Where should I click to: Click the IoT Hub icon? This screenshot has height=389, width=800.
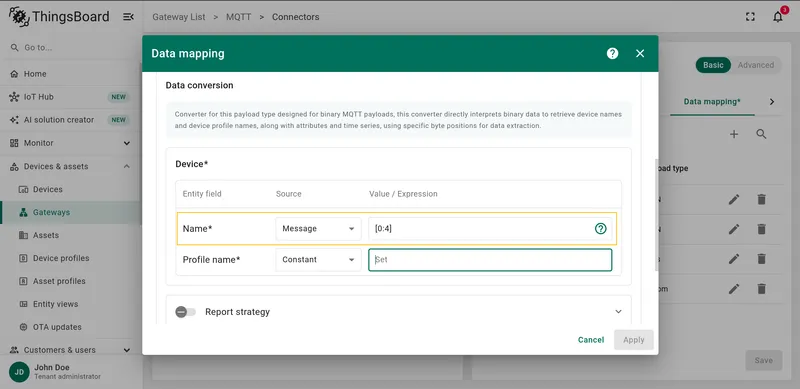[14, 96]
